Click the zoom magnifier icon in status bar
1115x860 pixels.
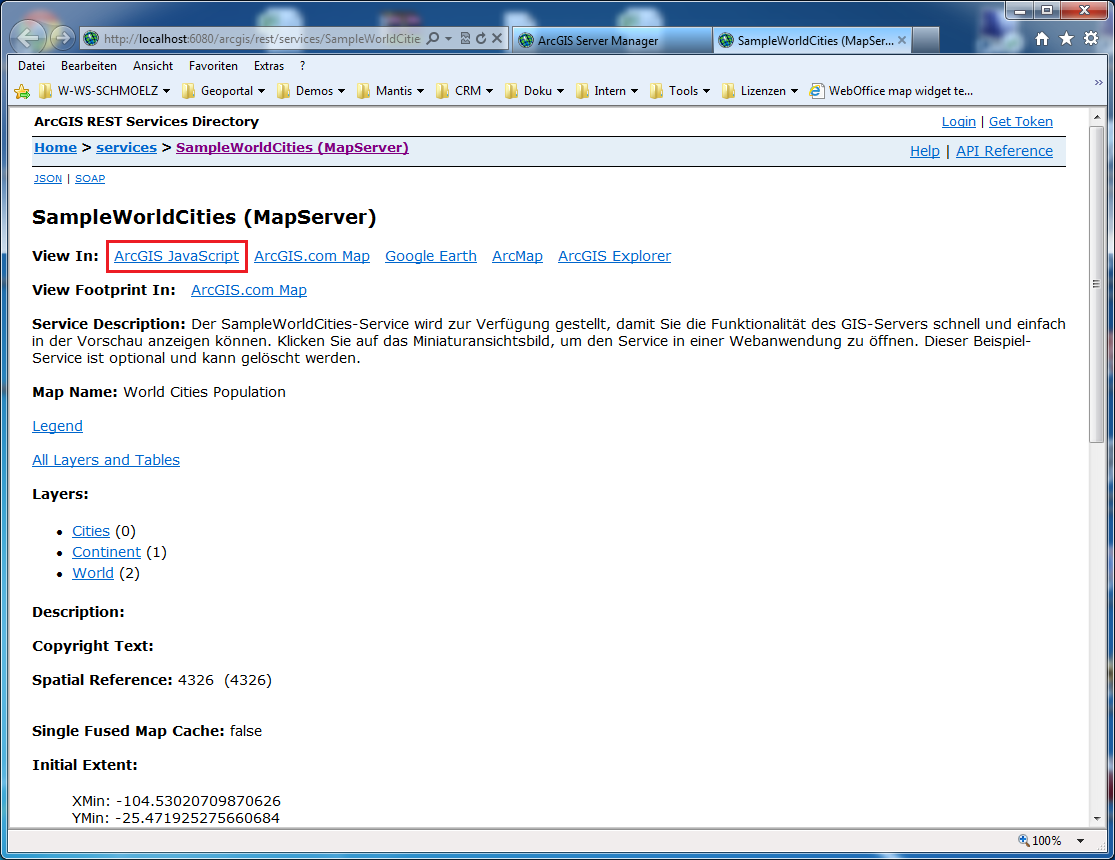pos(1021,841)
